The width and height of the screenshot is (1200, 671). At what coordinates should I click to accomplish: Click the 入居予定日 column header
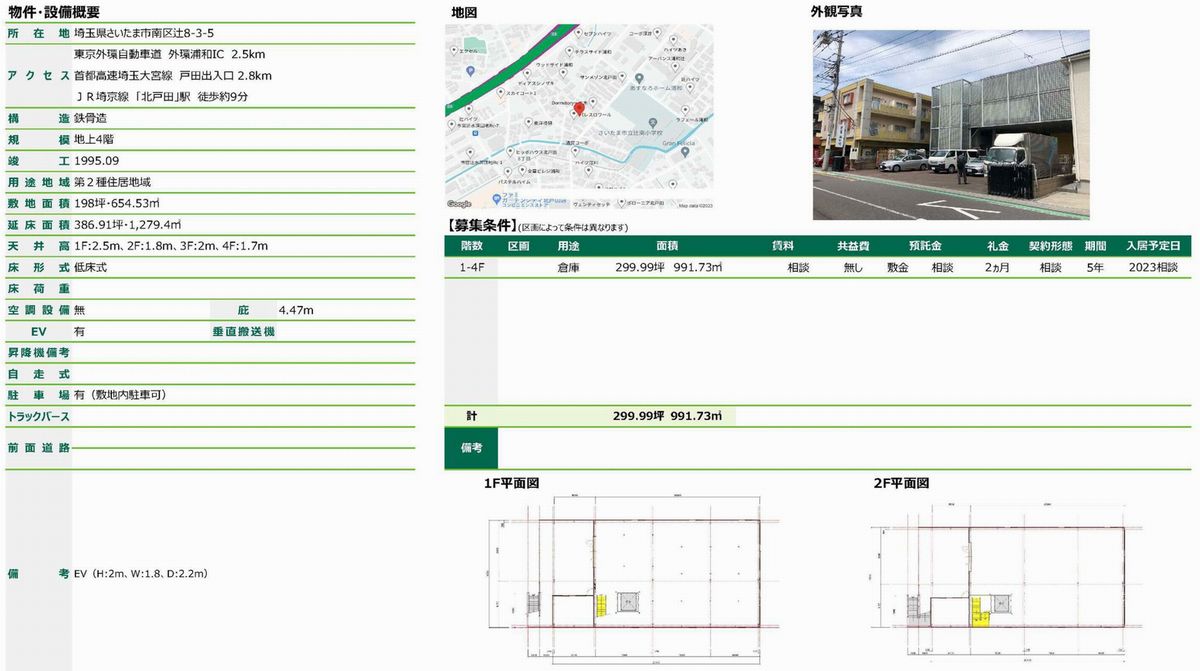[x=1153, y=246]
